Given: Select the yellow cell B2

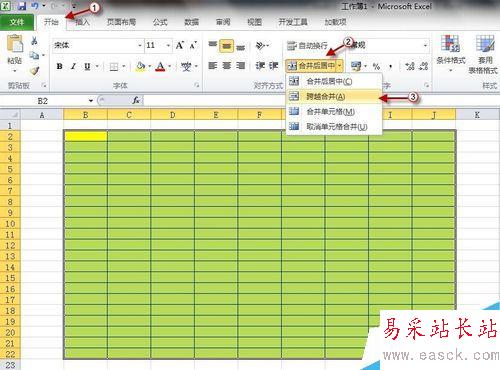Looking at the screenshot, I should coord(85,136).
